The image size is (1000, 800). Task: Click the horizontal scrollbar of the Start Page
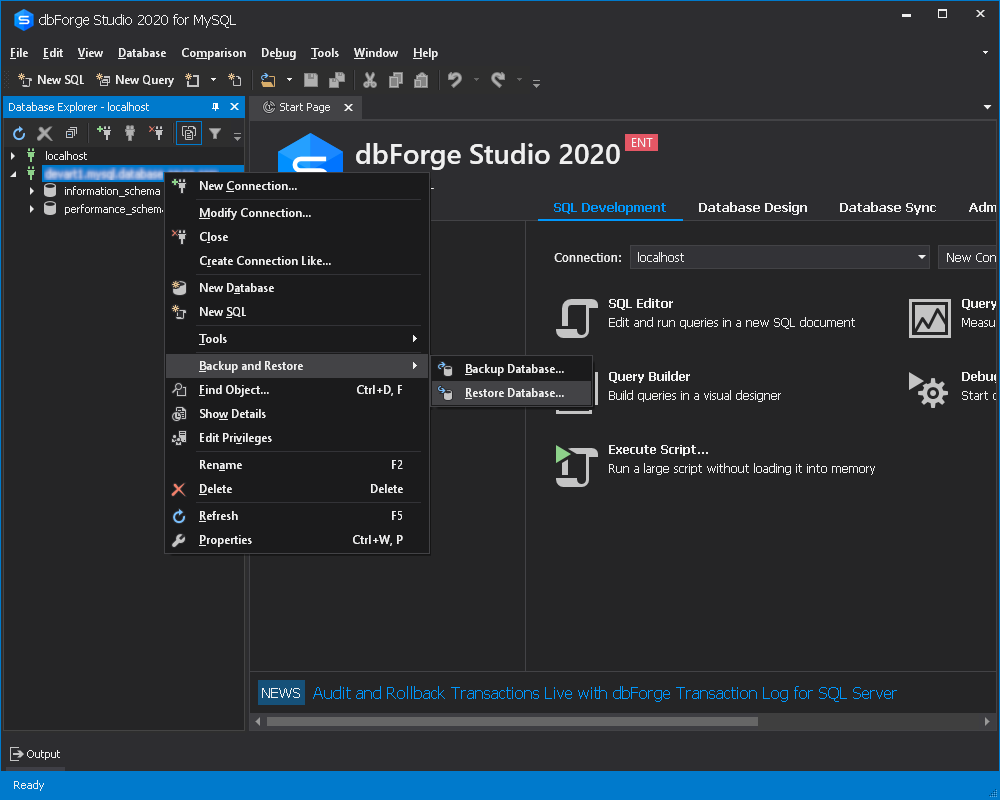point(512,722)
